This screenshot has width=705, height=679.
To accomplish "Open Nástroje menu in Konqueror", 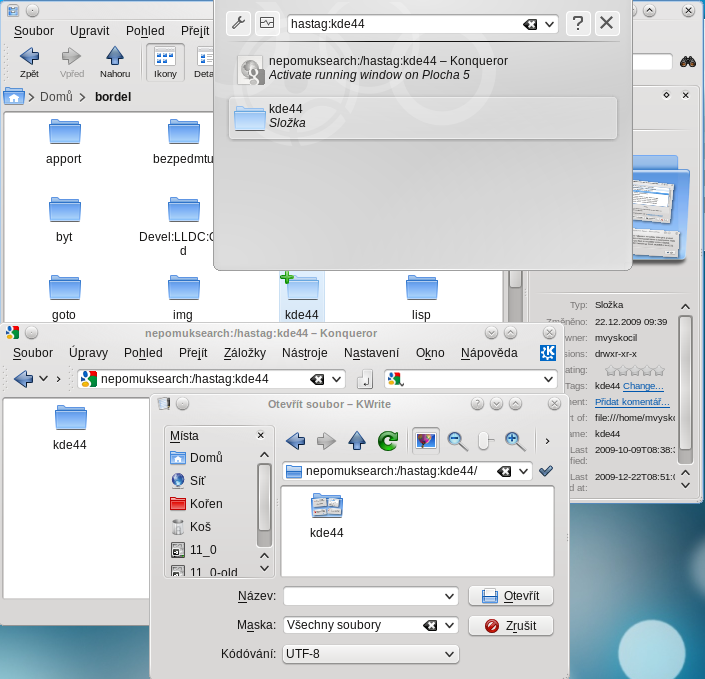I will [x=305, y=353].
